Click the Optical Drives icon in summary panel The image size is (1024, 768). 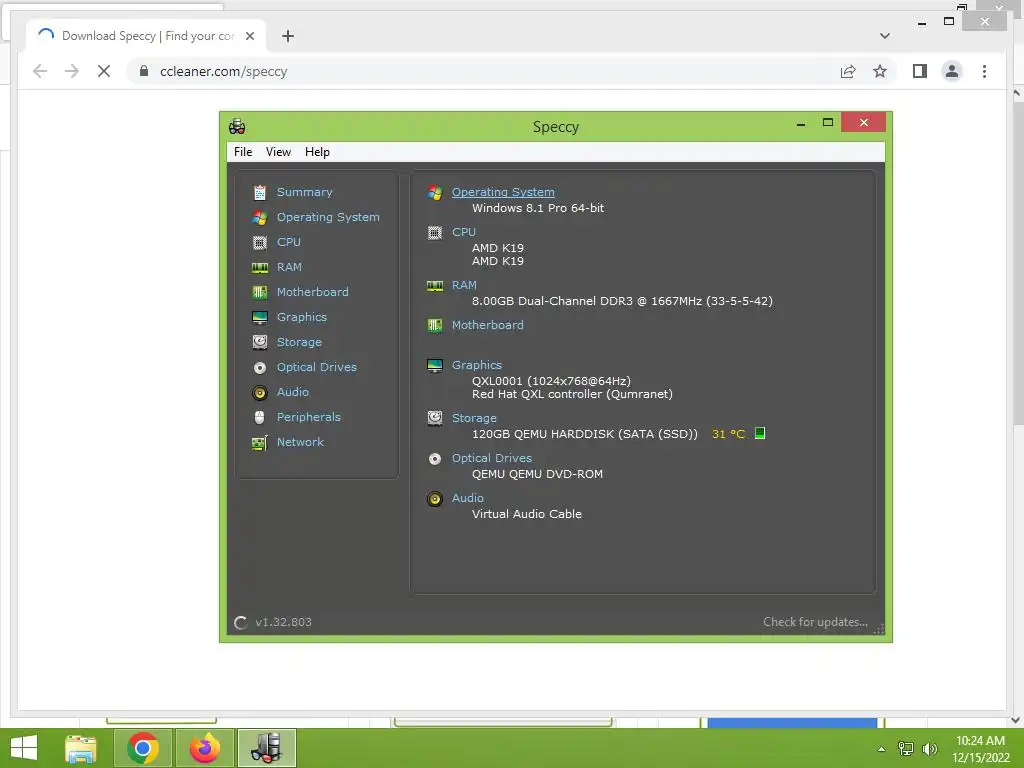pos(435,458)
